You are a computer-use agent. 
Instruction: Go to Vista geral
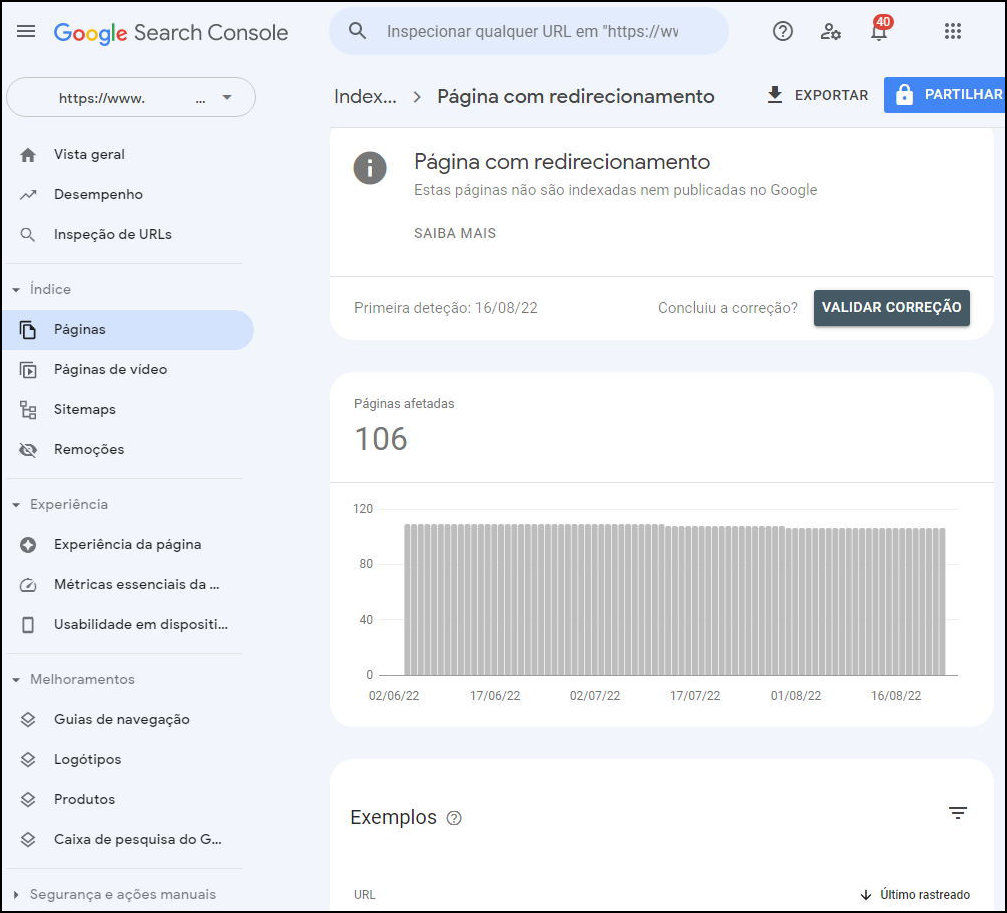tap(89, 155)
